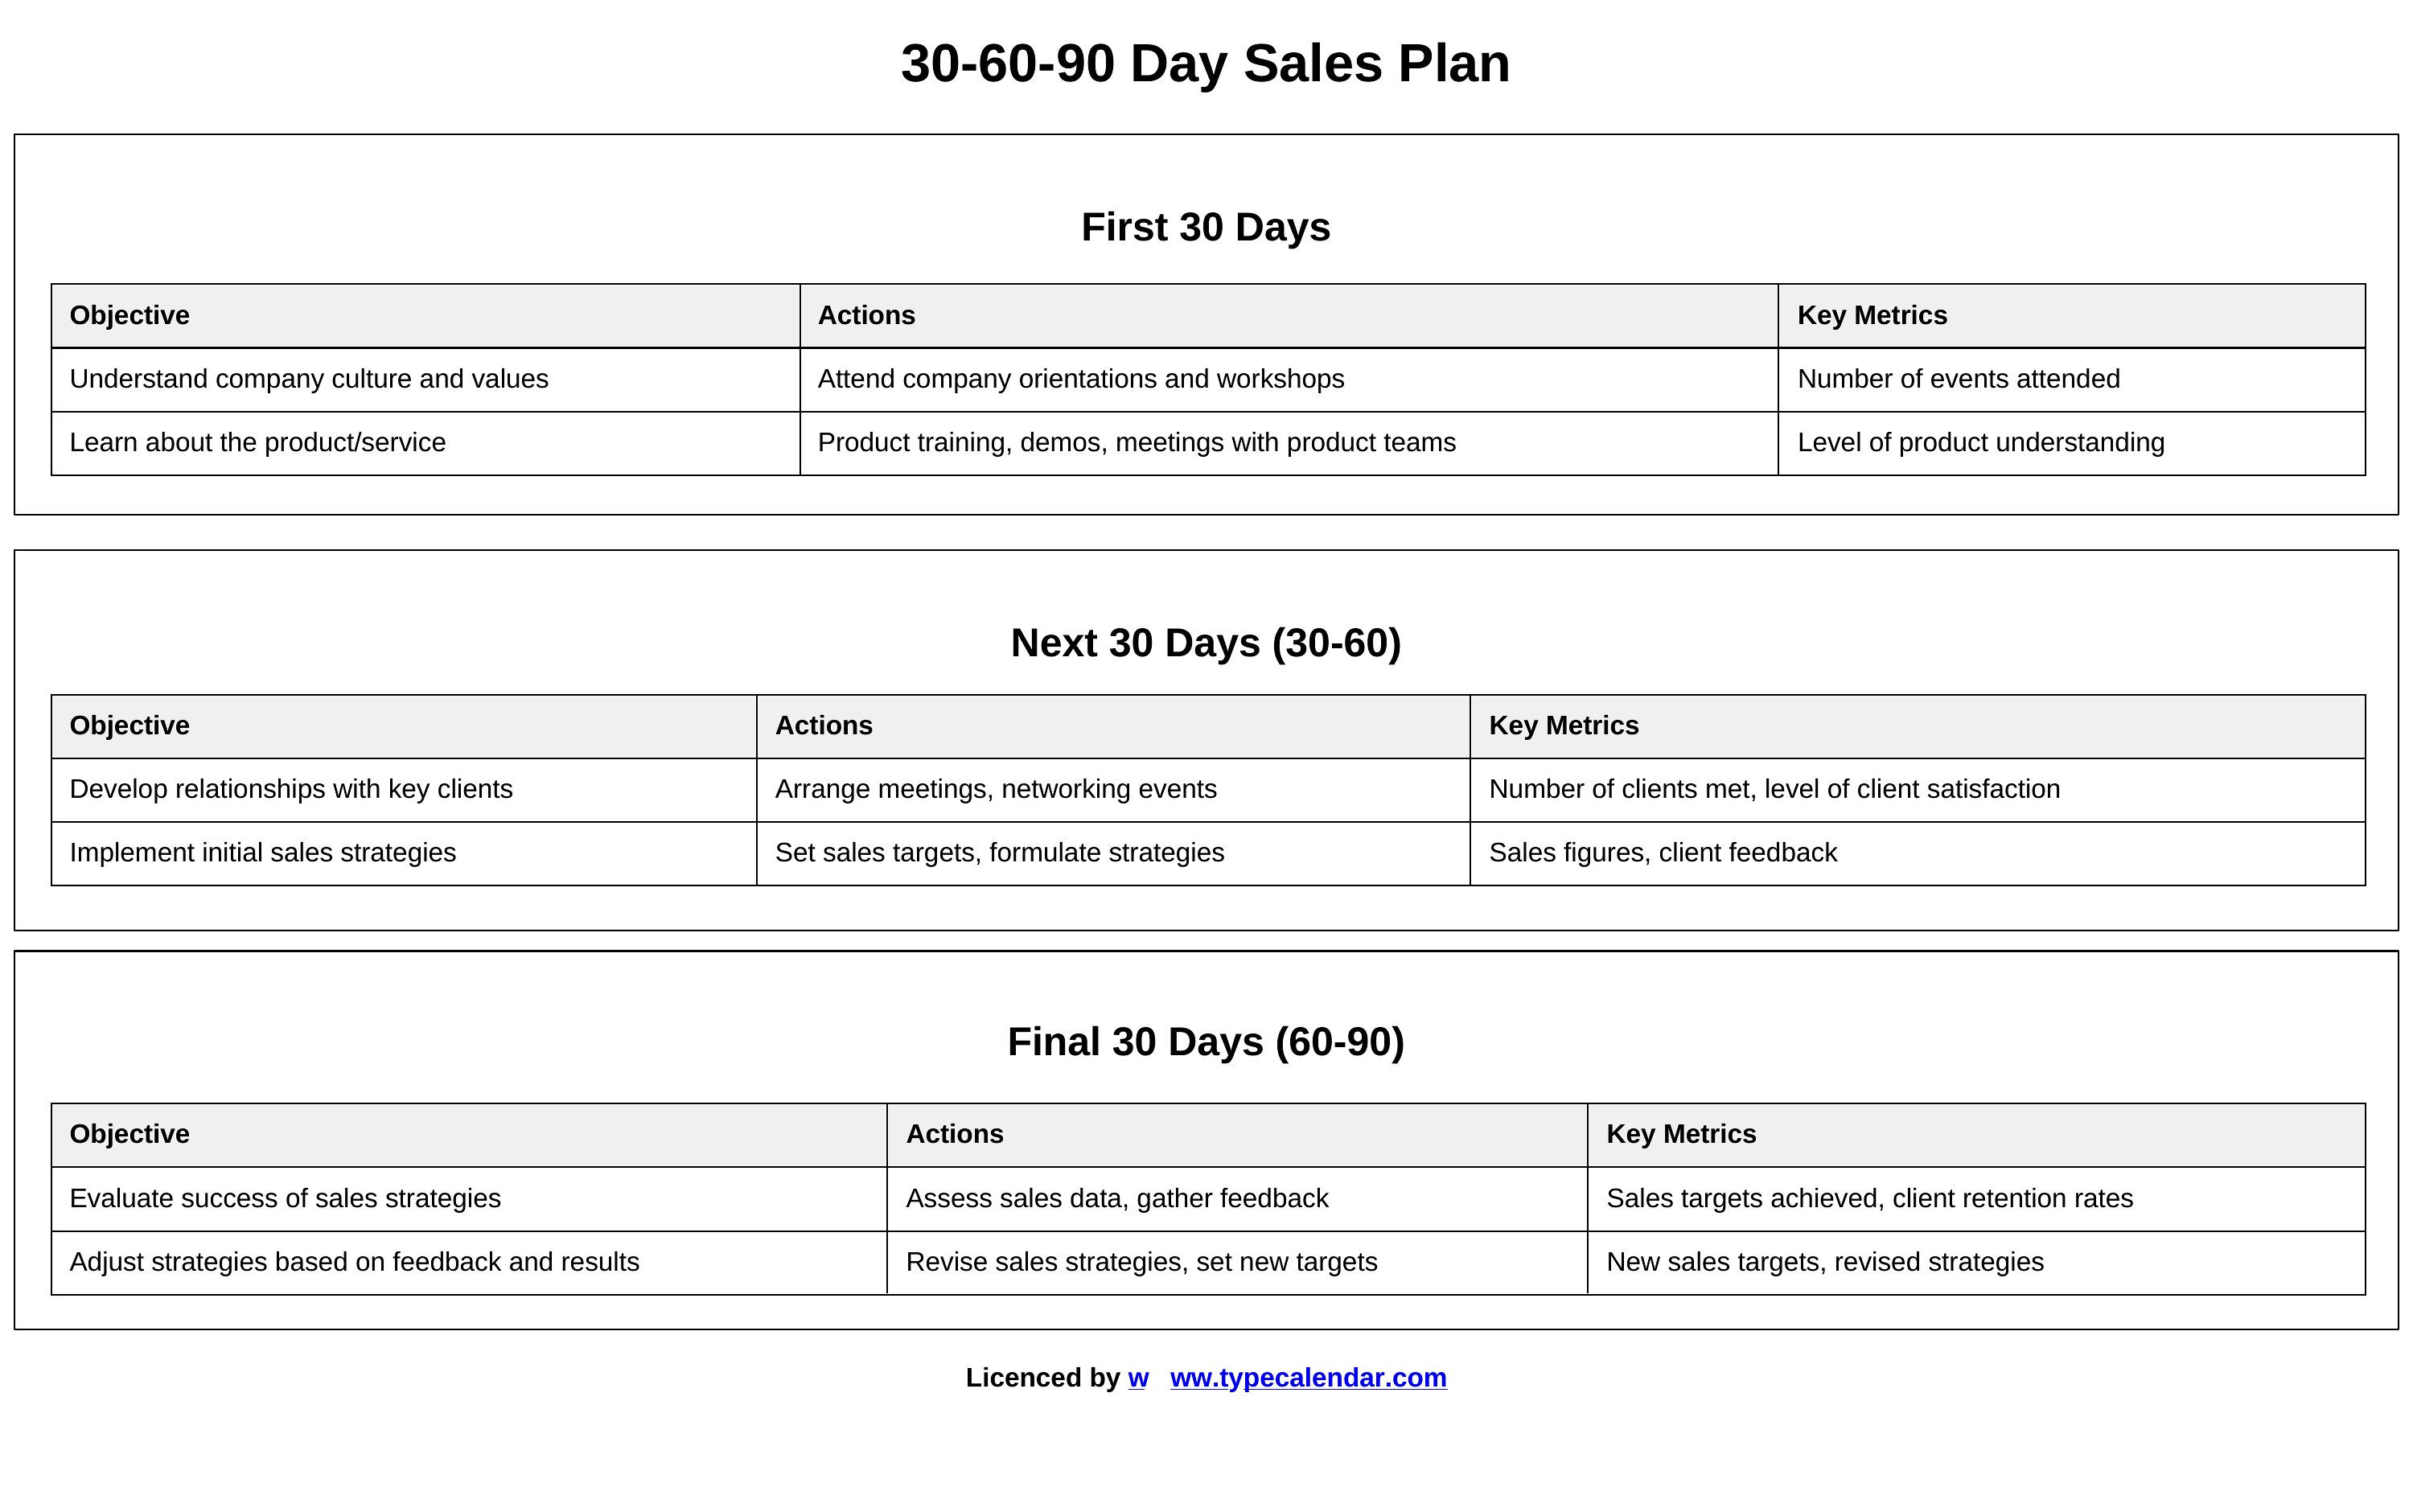Click the 'Final 30 Days (60-90)' heading
This screenshot has height=1512, width=2413.
tap(1205, 1042)
